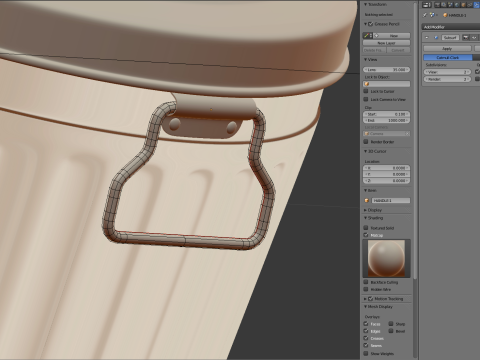Click the Clip Start value field
480x360 pixels.
pos(387,114)
